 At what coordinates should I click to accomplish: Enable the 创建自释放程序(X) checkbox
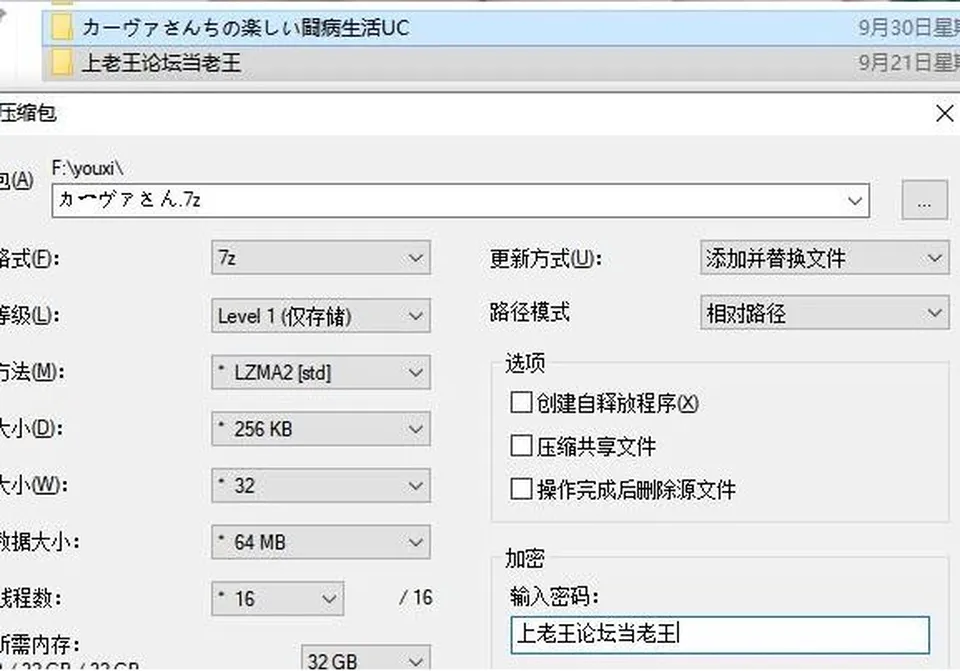click(x=521, y=403)
